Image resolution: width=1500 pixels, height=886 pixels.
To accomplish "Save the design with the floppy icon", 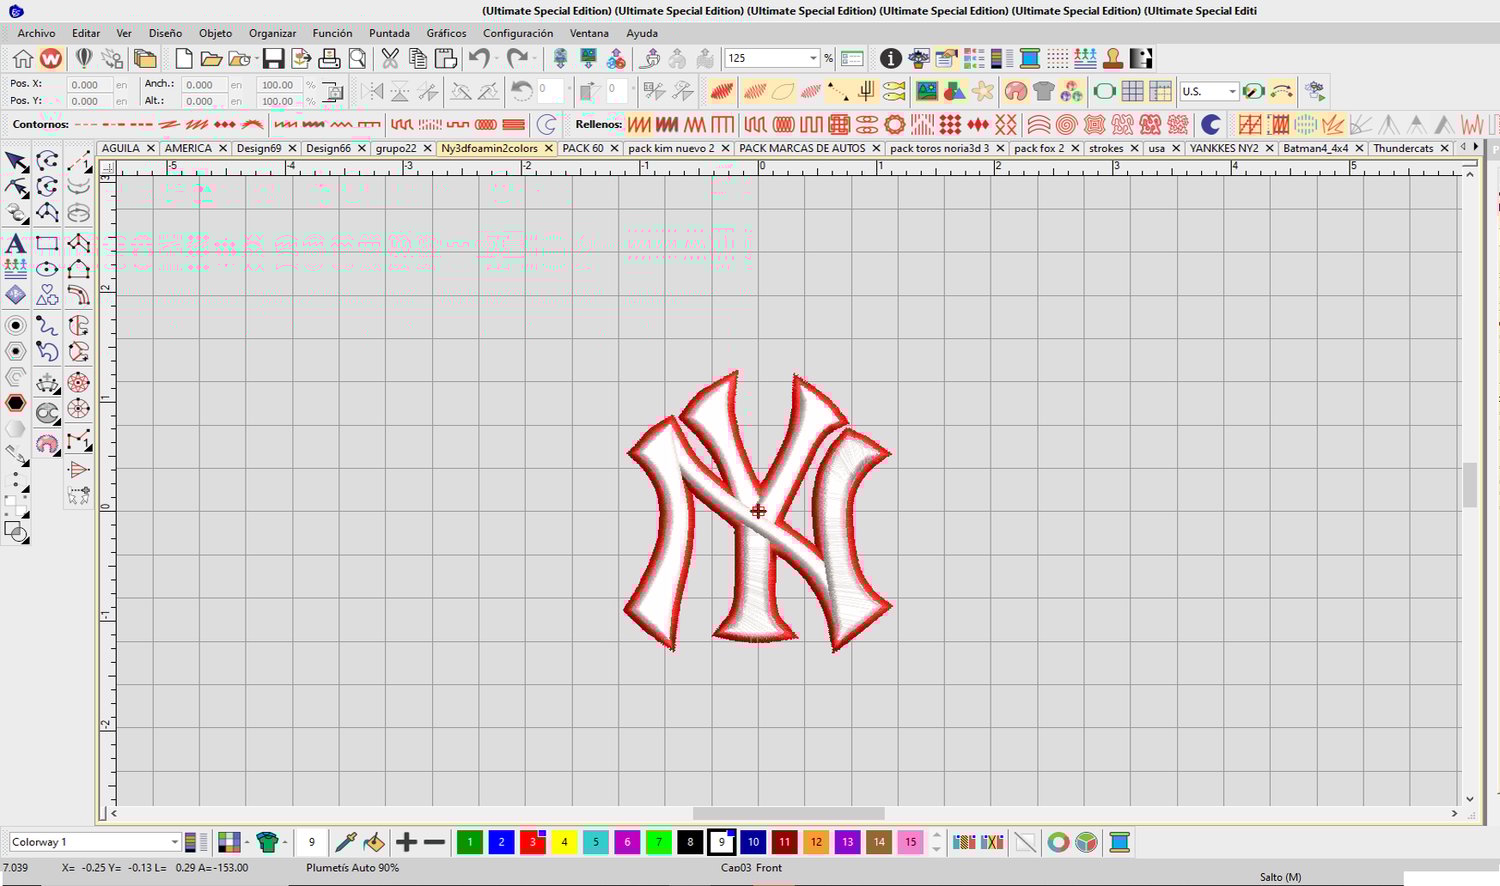I will [273, 58].
